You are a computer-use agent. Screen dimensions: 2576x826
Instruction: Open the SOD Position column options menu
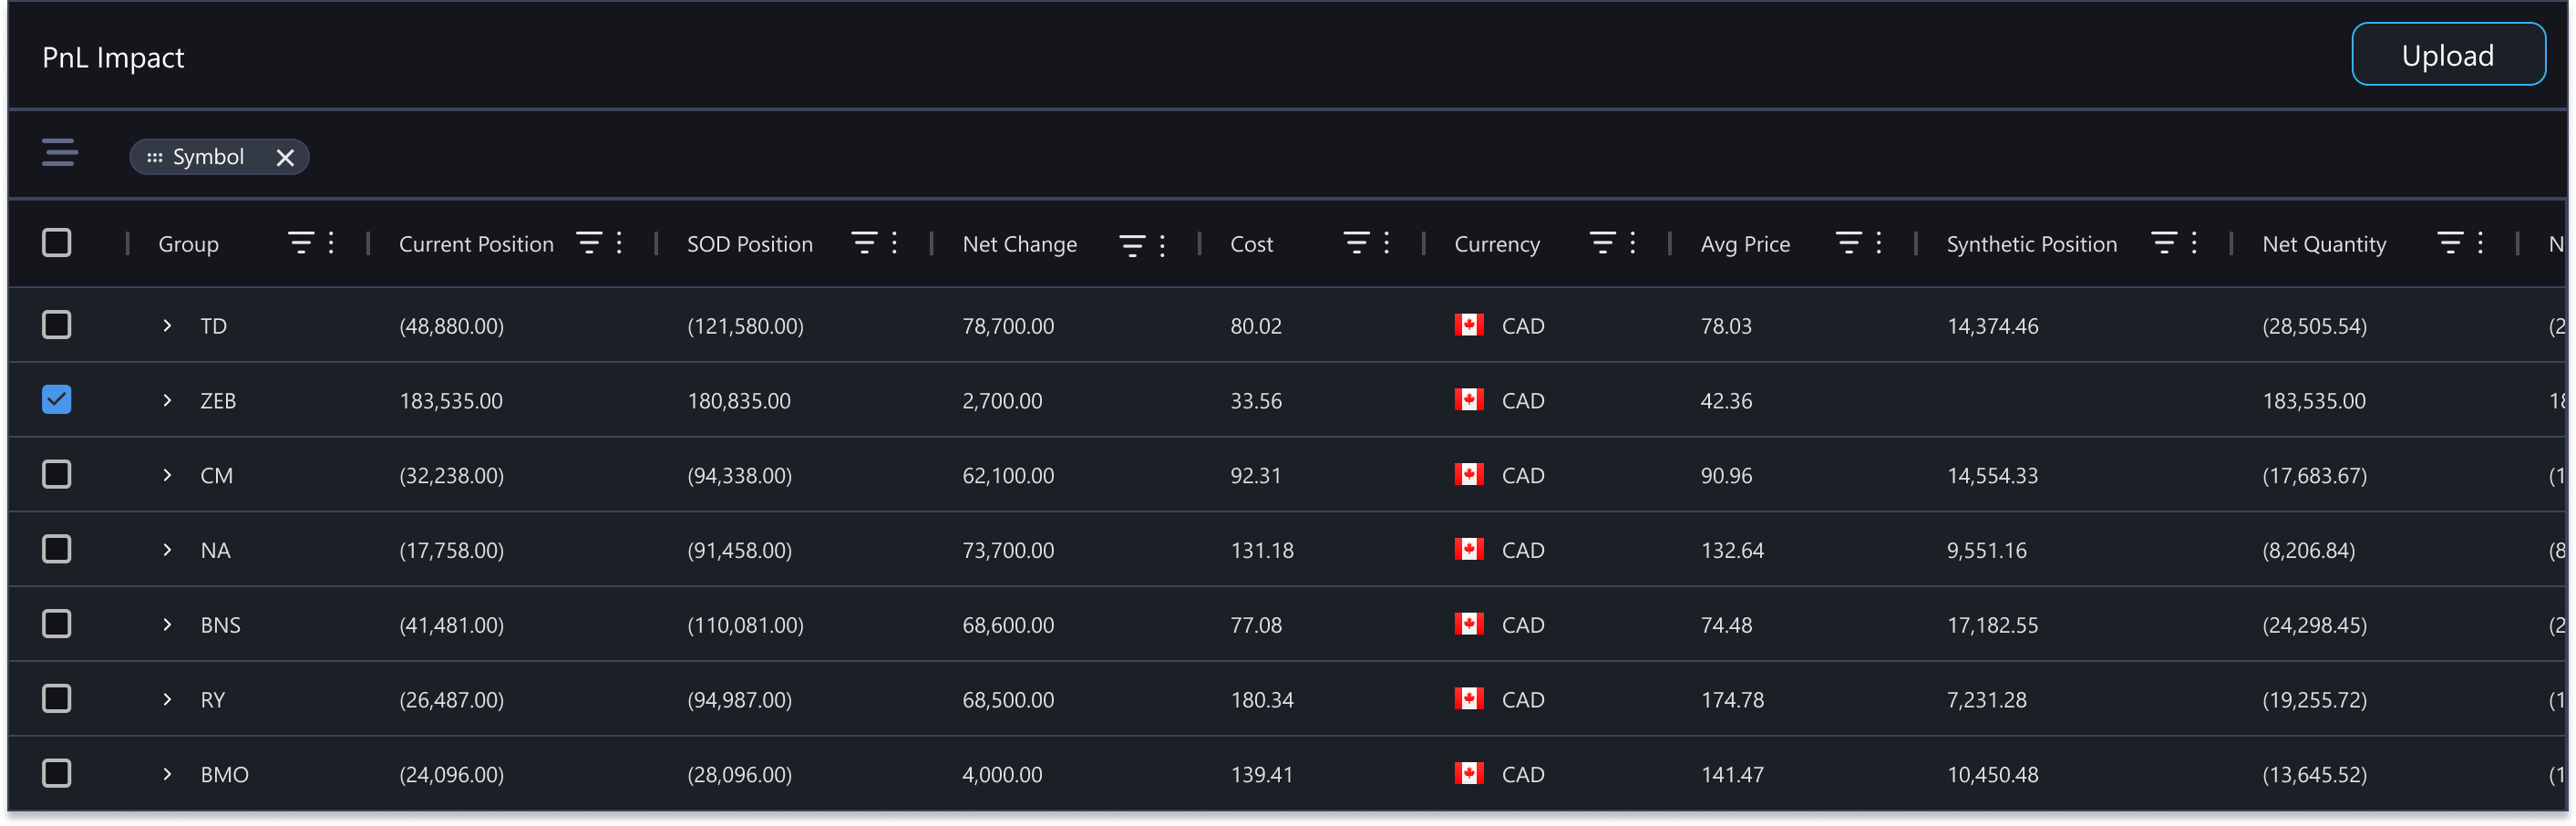tap(893, 242)
